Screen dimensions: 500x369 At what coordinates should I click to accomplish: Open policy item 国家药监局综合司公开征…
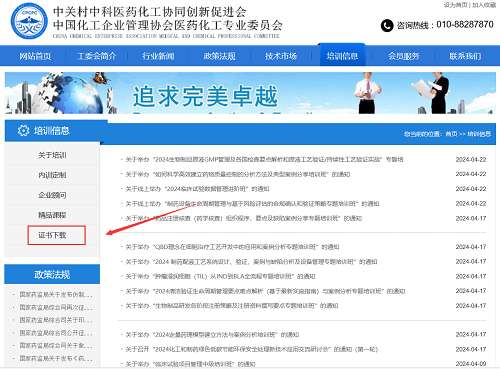[56, 333]
